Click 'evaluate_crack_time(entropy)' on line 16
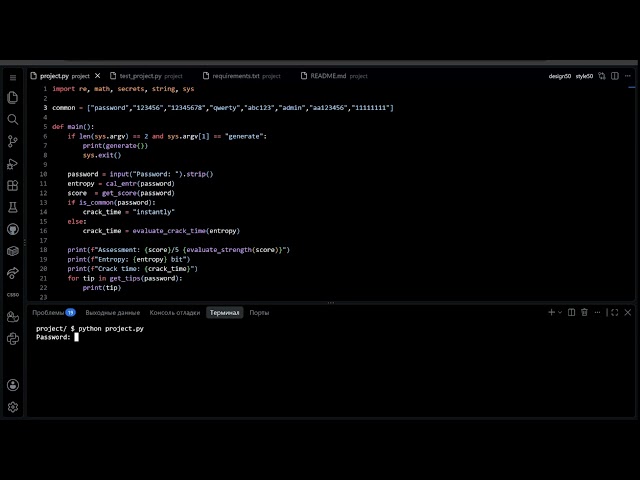 186,231
